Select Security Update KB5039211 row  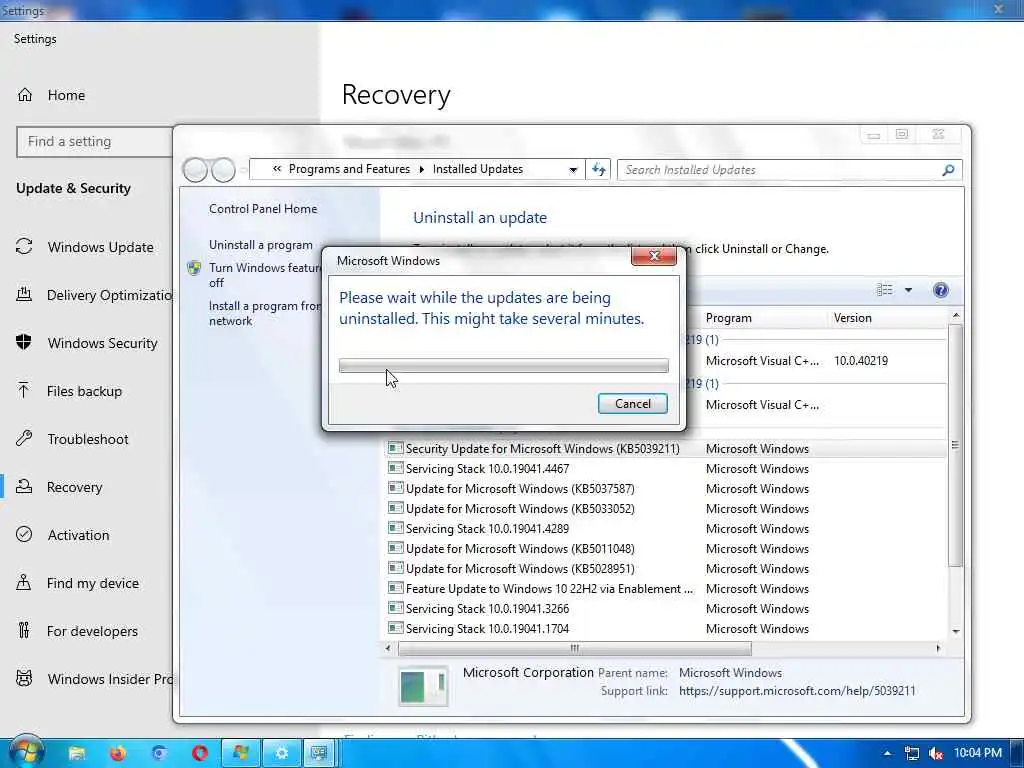tap(666, 449)
